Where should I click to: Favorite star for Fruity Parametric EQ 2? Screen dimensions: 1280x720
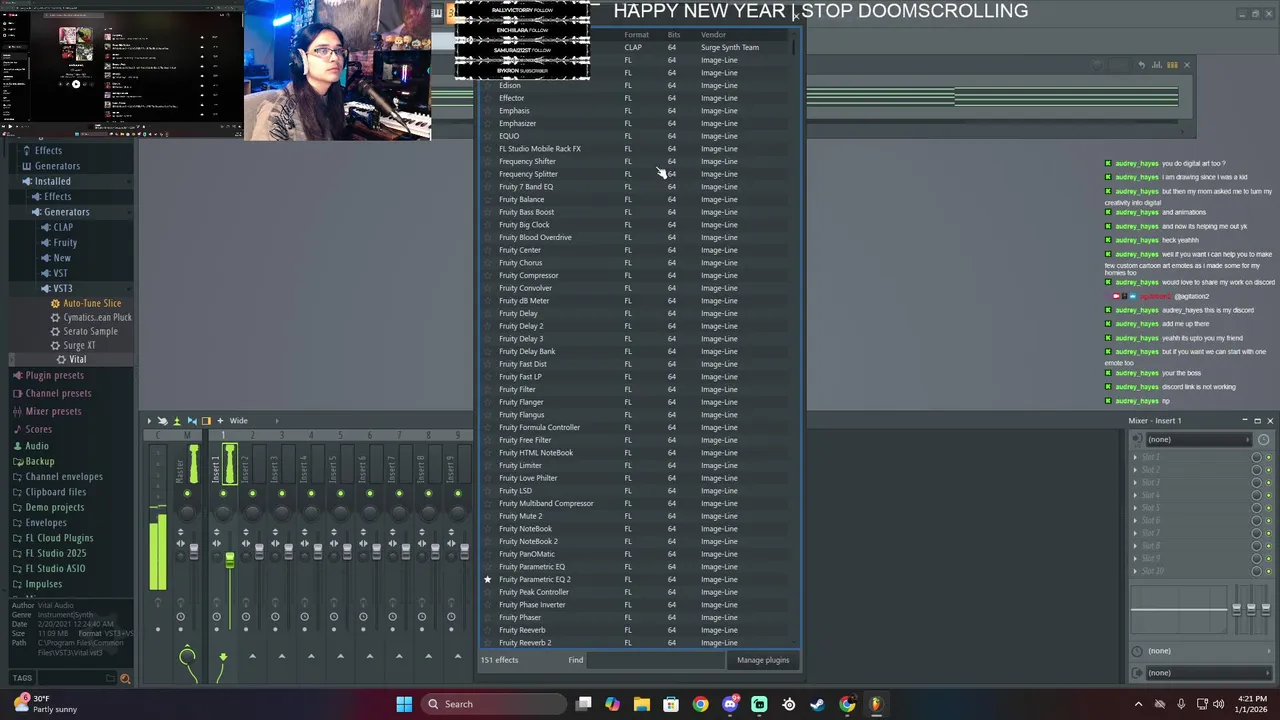(x=487, y=580)
